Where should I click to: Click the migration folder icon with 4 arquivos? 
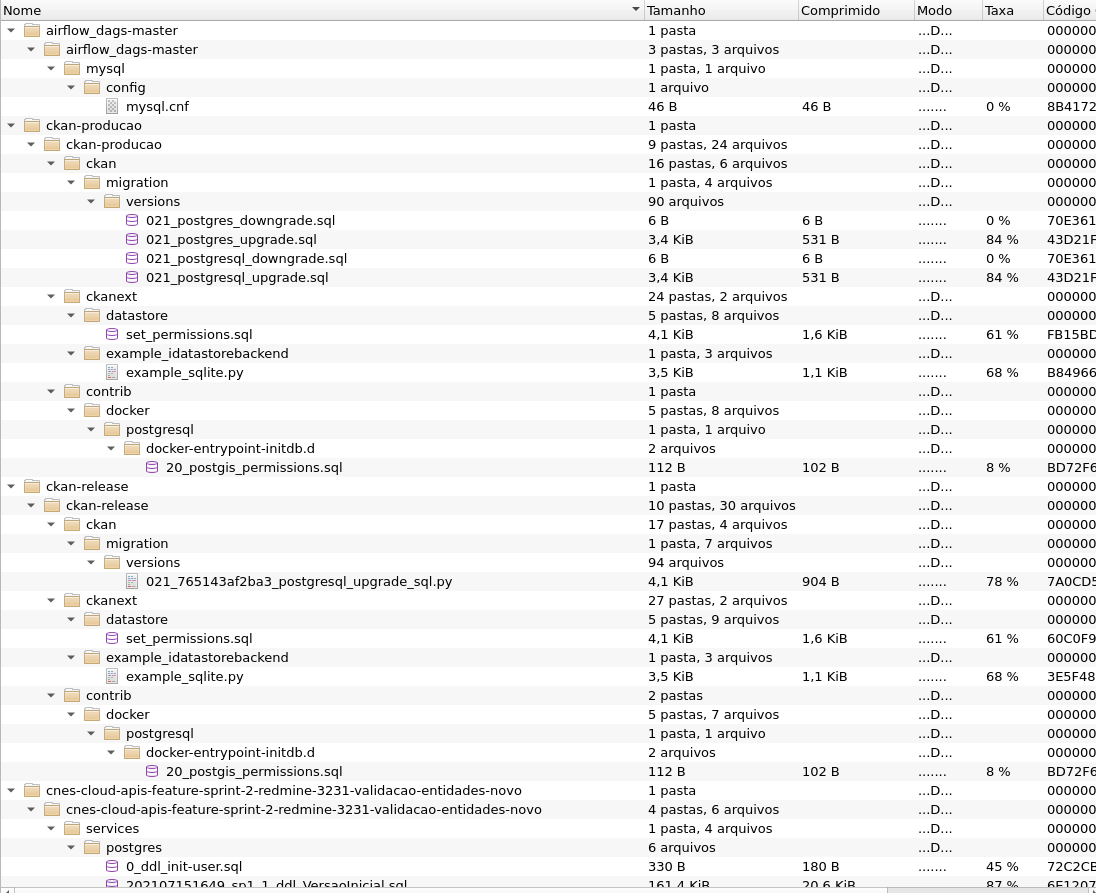click(x=92, y=182)
